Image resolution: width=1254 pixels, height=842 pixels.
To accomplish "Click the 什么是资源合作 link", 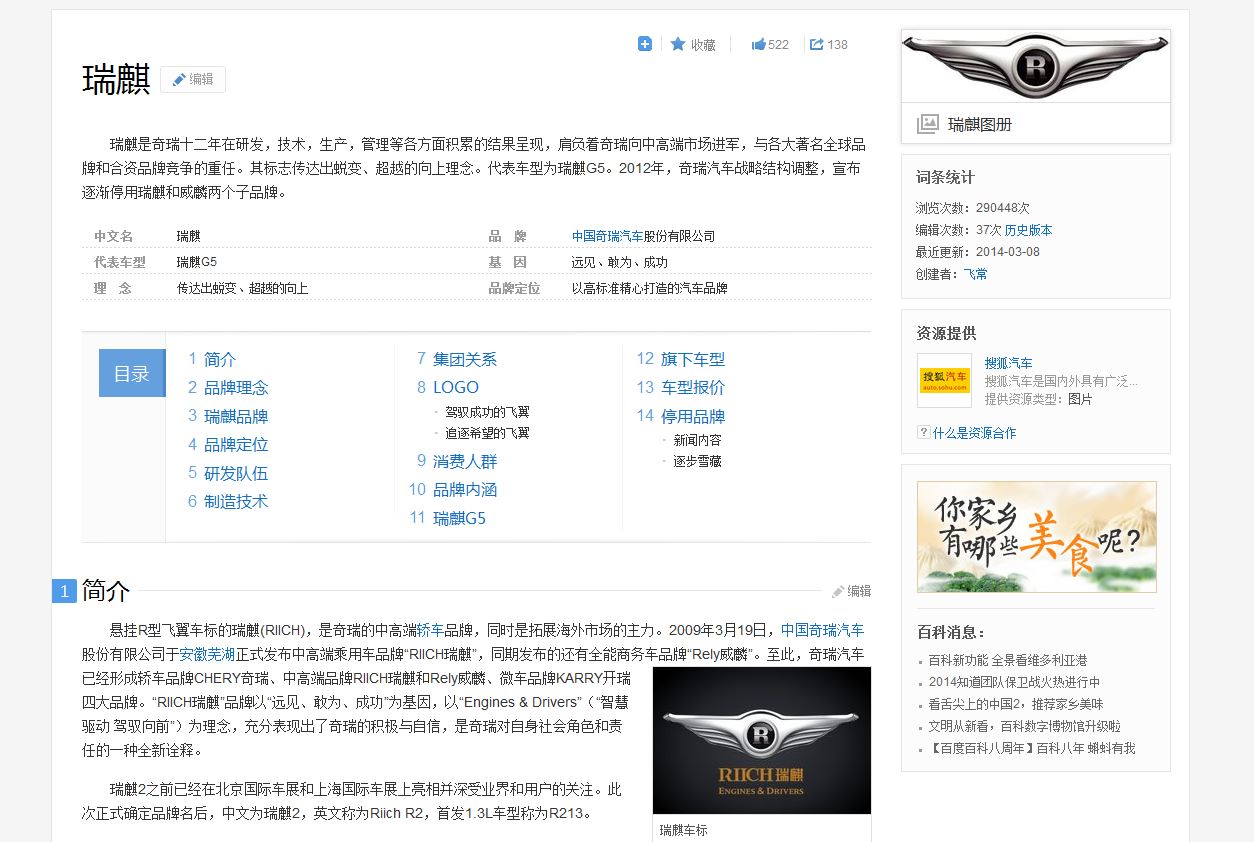I will point(974,433).
